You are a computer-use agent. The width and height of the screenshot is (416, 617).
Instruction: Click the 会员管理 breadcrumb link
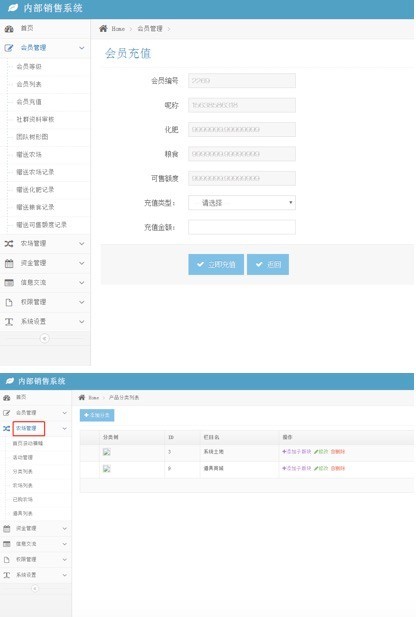point(150,28)
